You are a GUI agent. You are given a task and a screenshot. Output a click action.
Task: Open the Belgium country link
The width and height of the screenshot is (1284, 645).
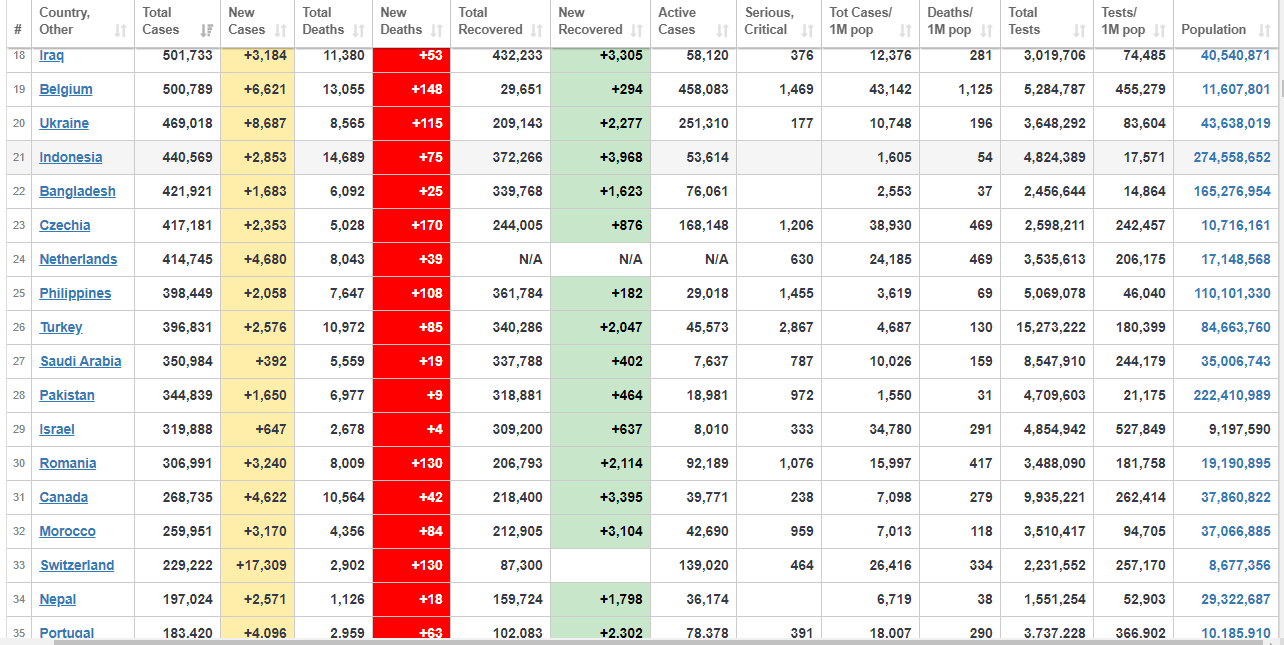pyautogui.click(x=66, y=89)
